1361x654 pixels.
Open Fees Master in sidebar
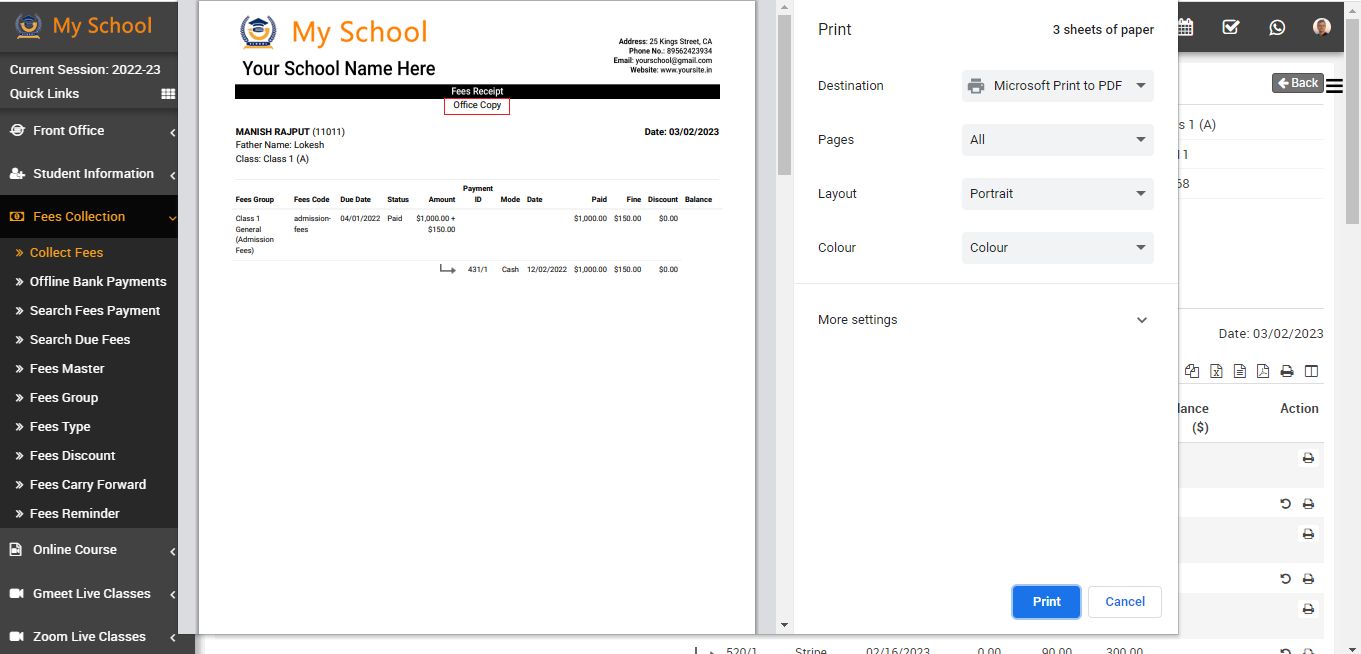[x=67, y=369]
